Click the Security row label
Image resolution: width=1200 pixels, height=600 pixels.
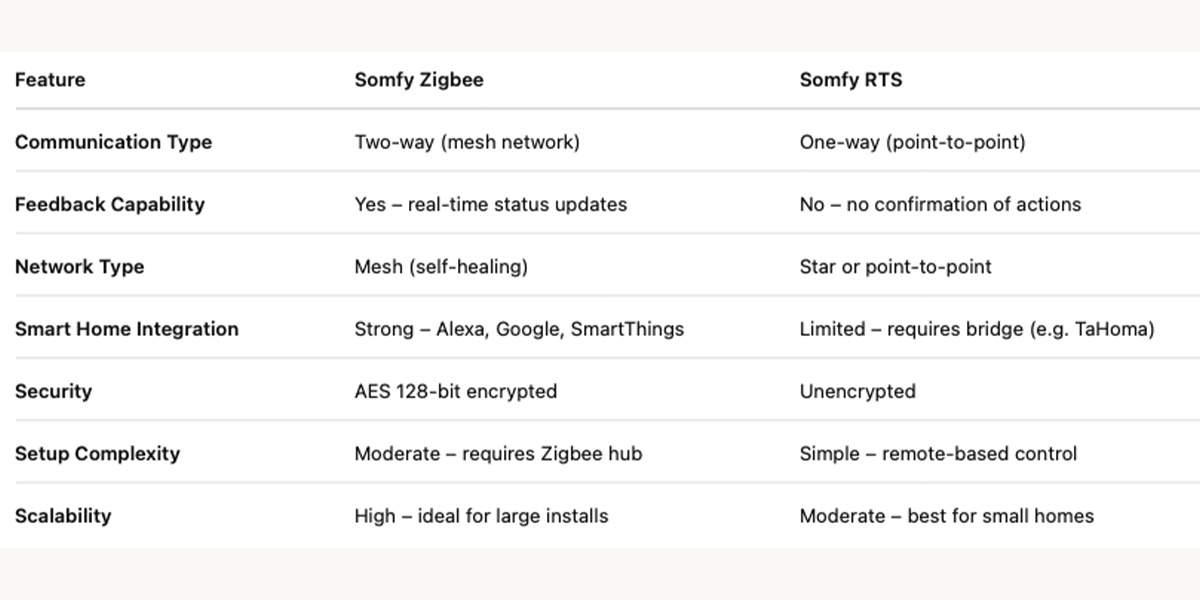[x=53, y=391]
